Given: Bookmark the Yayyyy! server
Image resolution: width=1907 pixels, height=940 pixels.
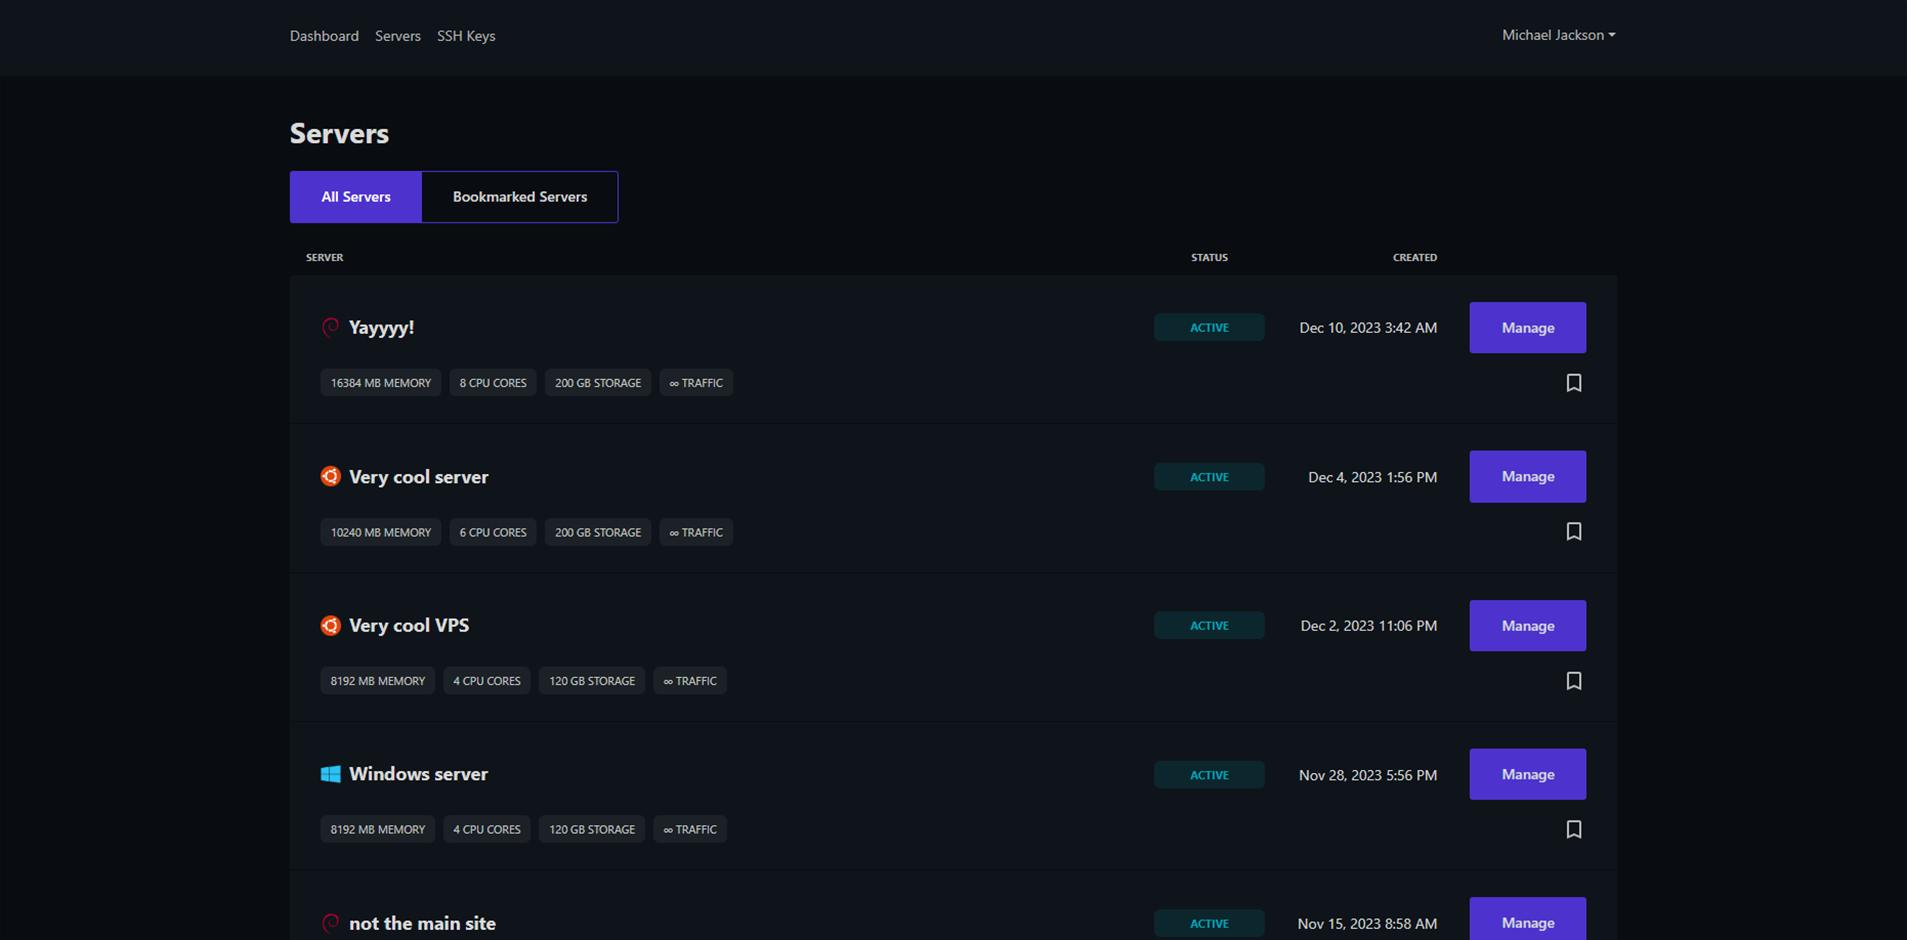Looking at the screenshot, I should point(1573,383).
